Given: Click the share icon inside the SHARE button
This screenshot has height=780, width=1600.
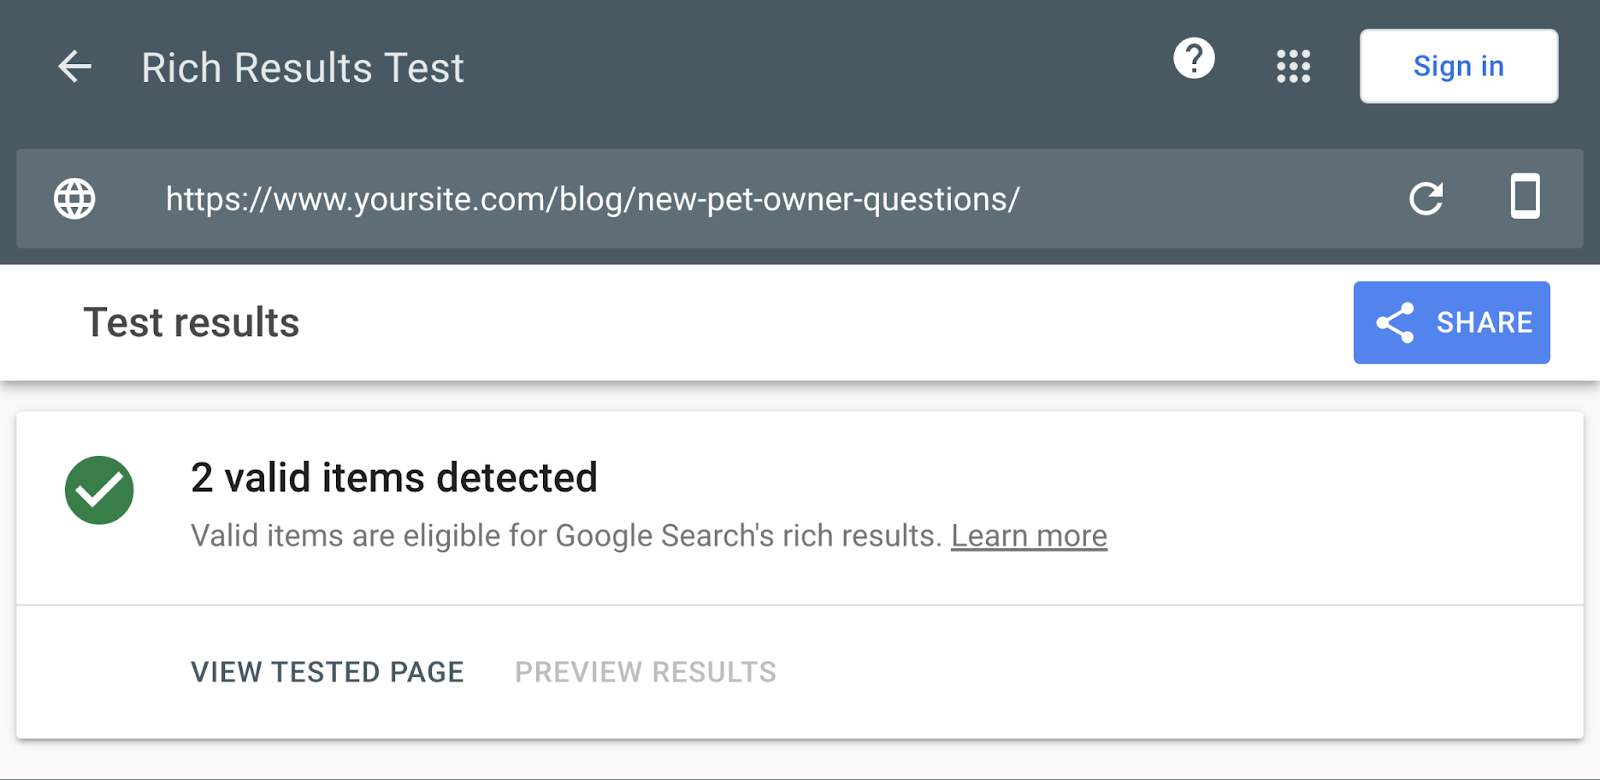Looking at the screenshot, I should 1396,322.
